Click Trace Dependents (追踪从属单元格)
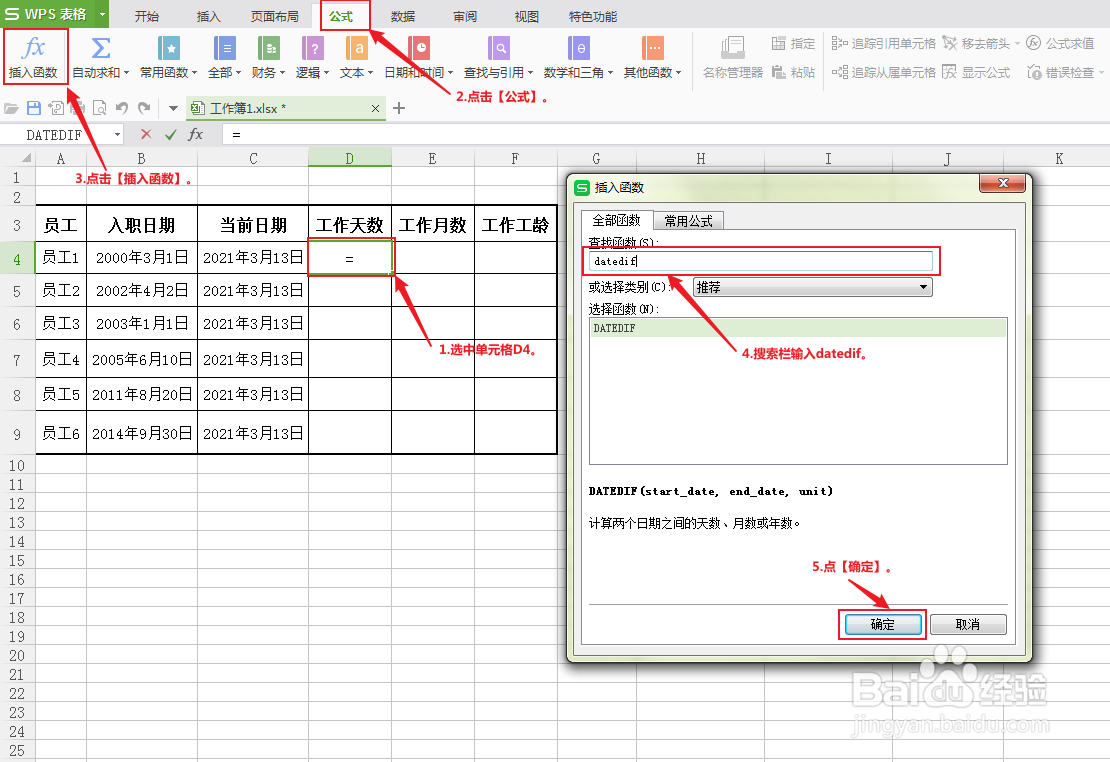Viewport: 1110px width, 762px height. [883, 72]
